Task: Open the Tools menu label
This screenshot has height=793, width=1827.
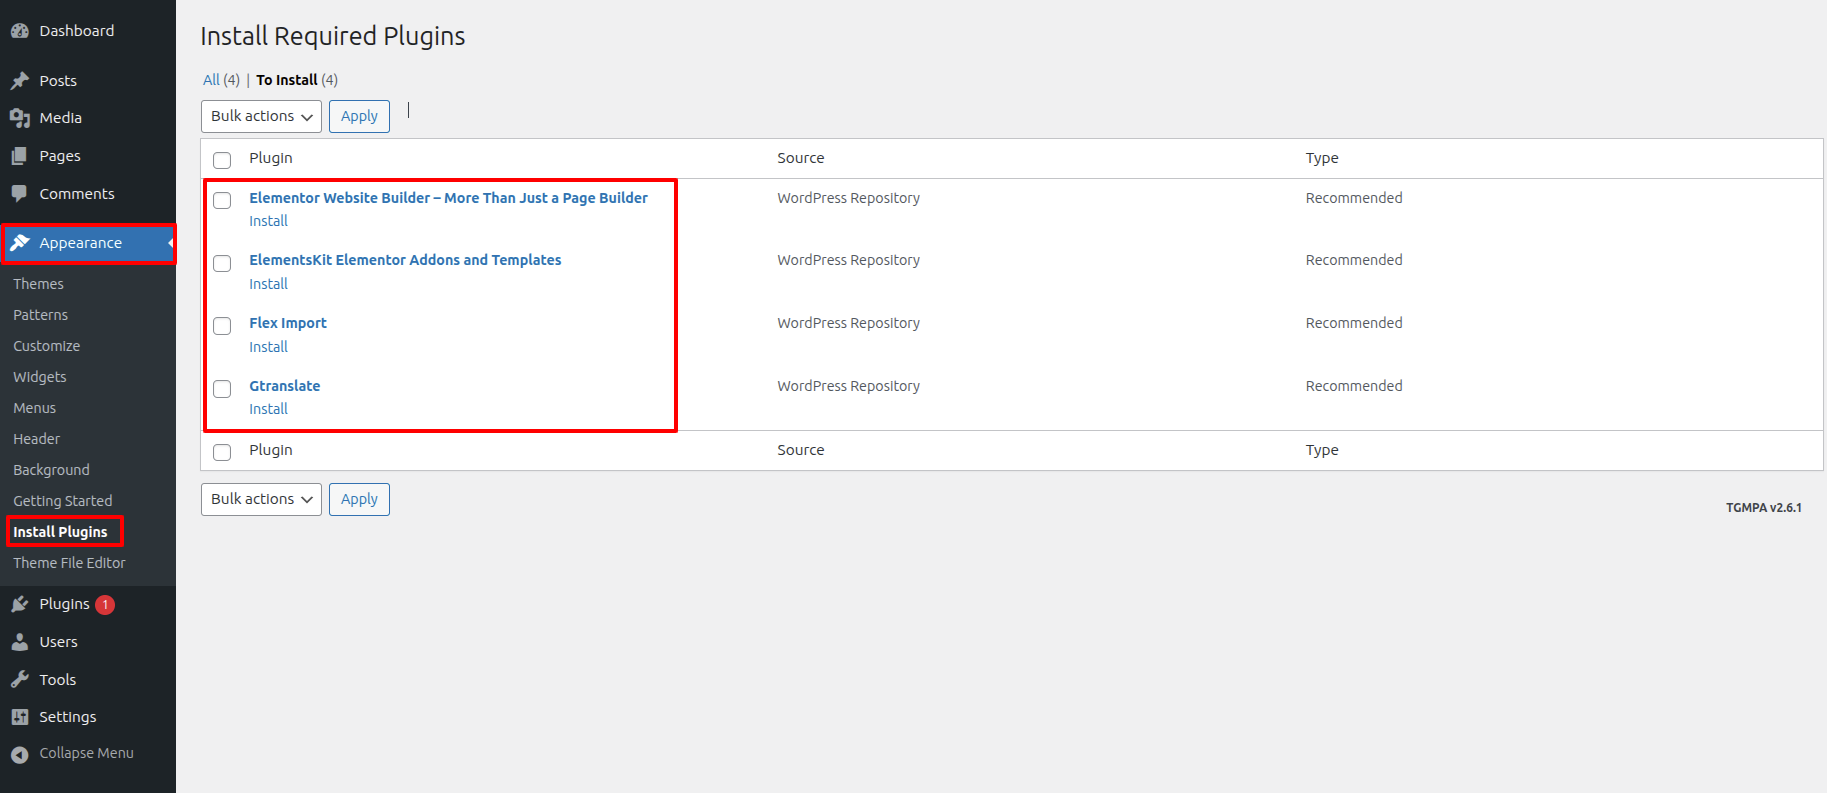Action: pos(58,680)
